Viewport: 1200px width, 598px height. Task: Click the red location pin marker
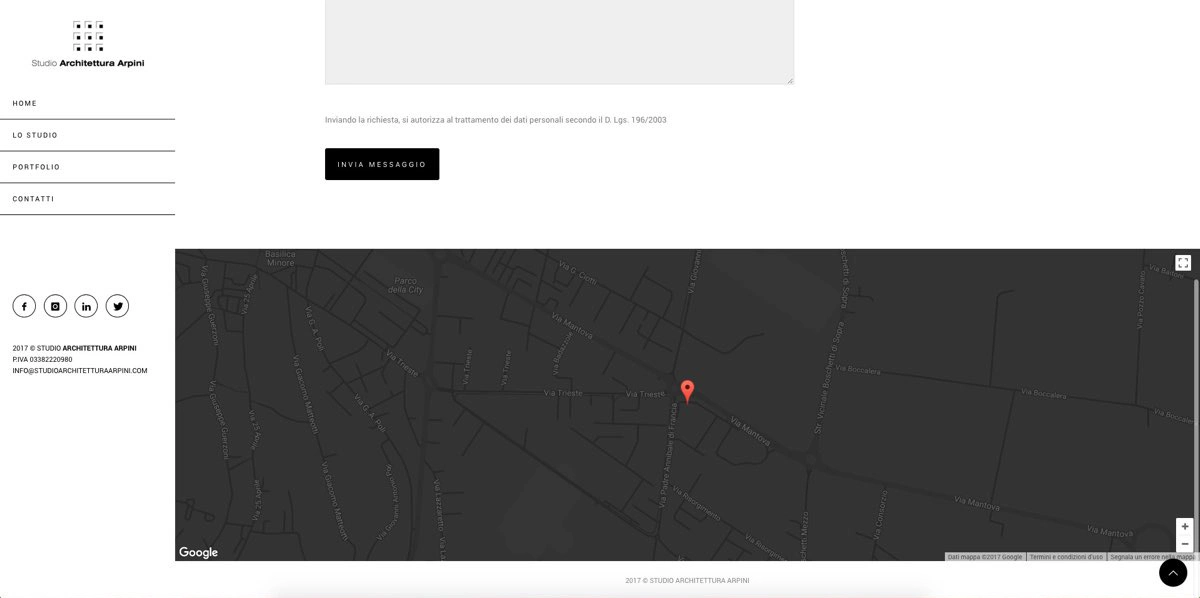(x=687, y=391)
